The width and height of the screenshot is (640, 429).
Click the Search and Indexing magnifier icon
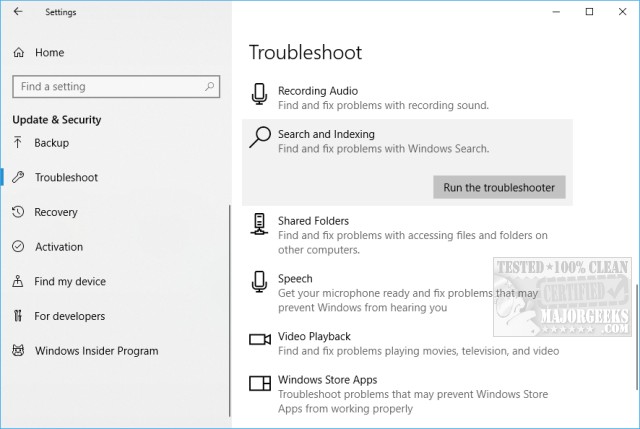260,138
